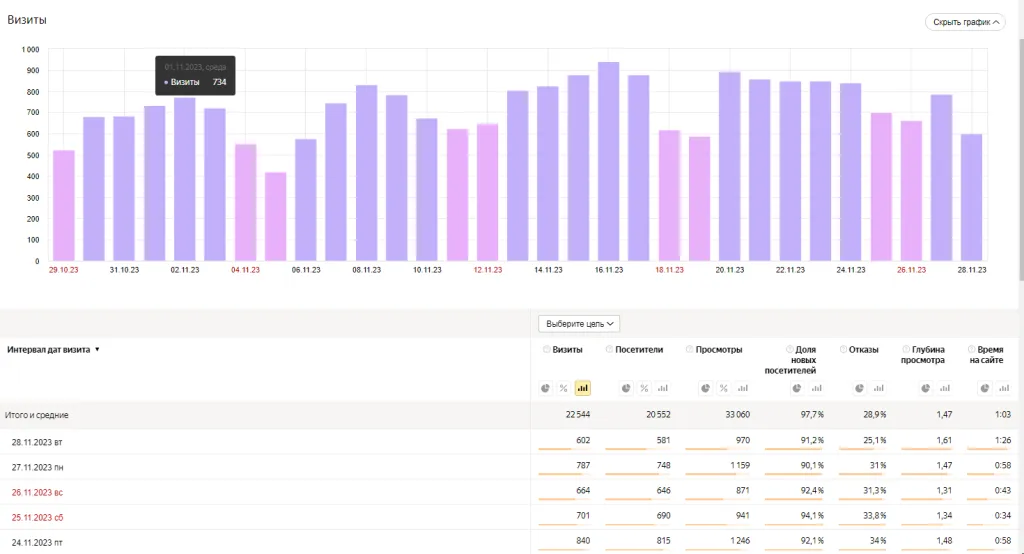Open the Выберите цель dropdown
Viewport: 1024px width, 554px height.
[x=579, y=323]
